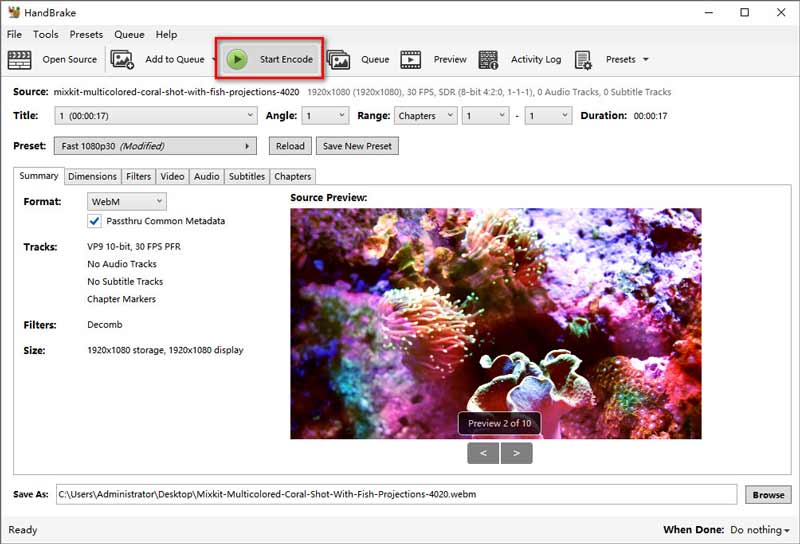This screenshot has height=544, width=800.
Task: Click the toolbar Preview label
Action: (x=450, y=60)
